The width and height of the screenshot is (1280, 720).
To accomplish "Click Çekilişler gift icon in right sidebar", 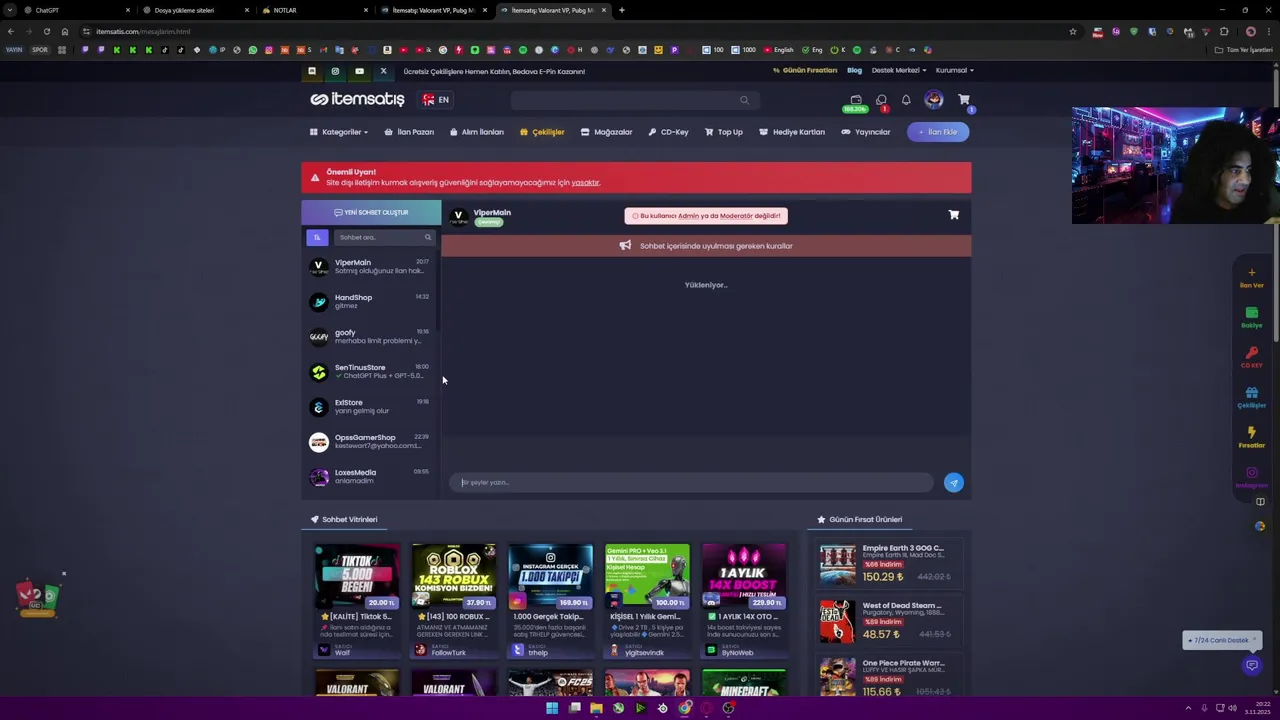I will (1251, 393).
